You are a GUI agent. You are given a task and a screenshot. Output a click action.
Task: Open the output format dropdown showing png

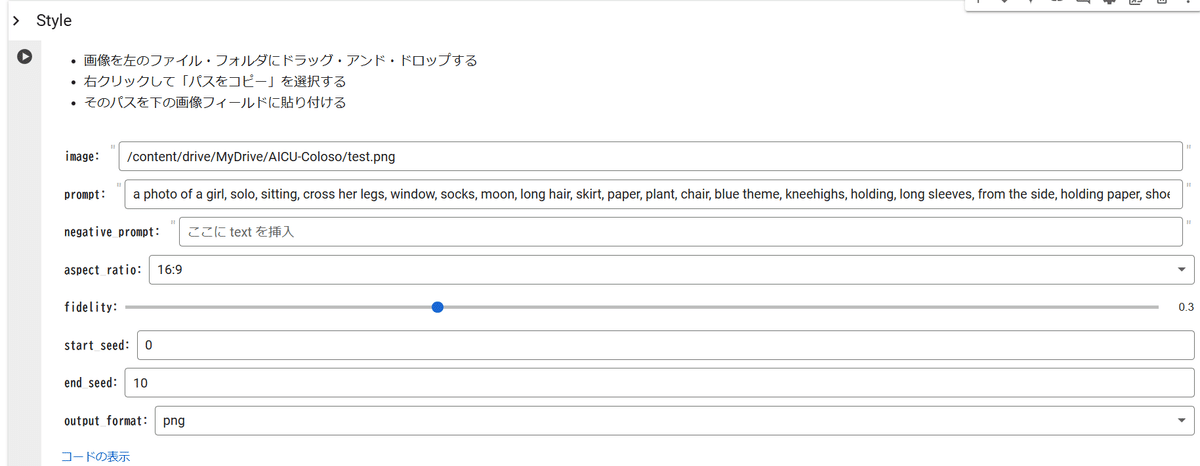[674, 421]
